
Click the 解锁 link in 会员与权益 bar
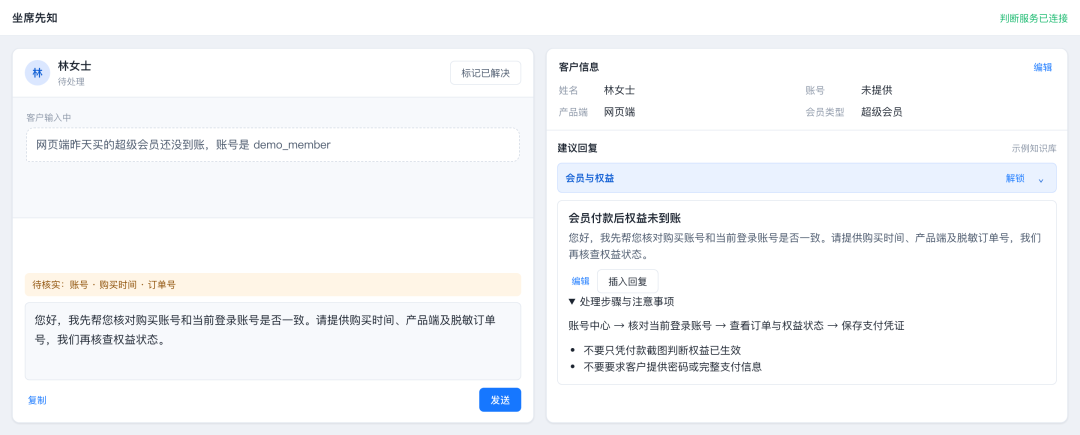(x=1015, y=178)
